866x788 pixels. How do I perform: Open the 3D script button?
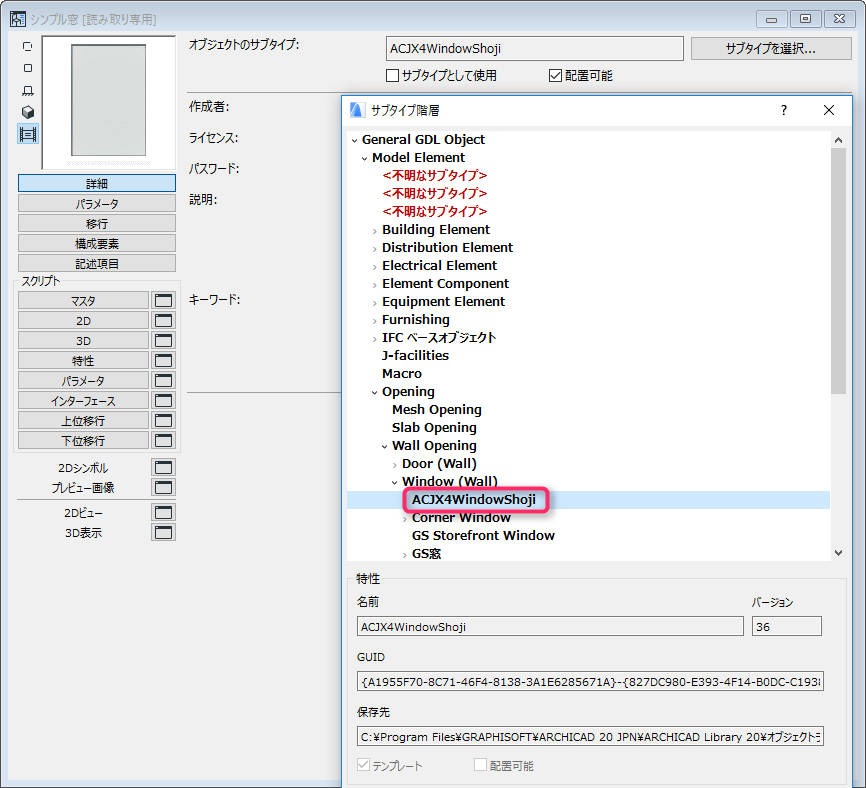pos(83,340)
